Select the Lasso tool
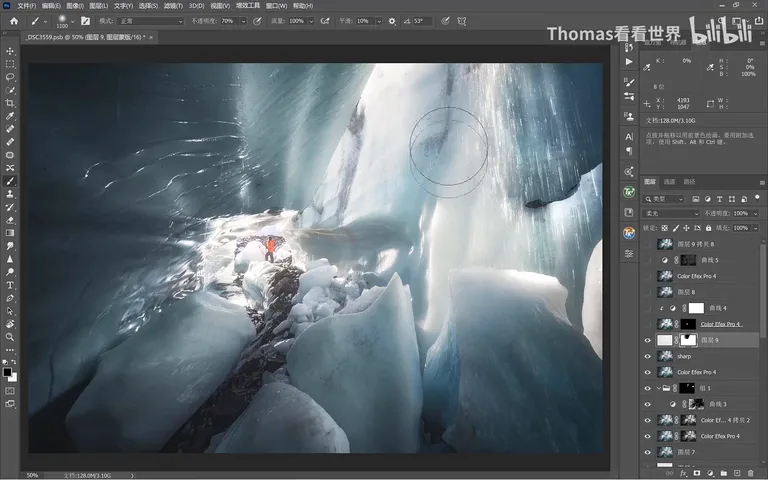The height and width of the screenshot is (480, 768). coord(10,77)
